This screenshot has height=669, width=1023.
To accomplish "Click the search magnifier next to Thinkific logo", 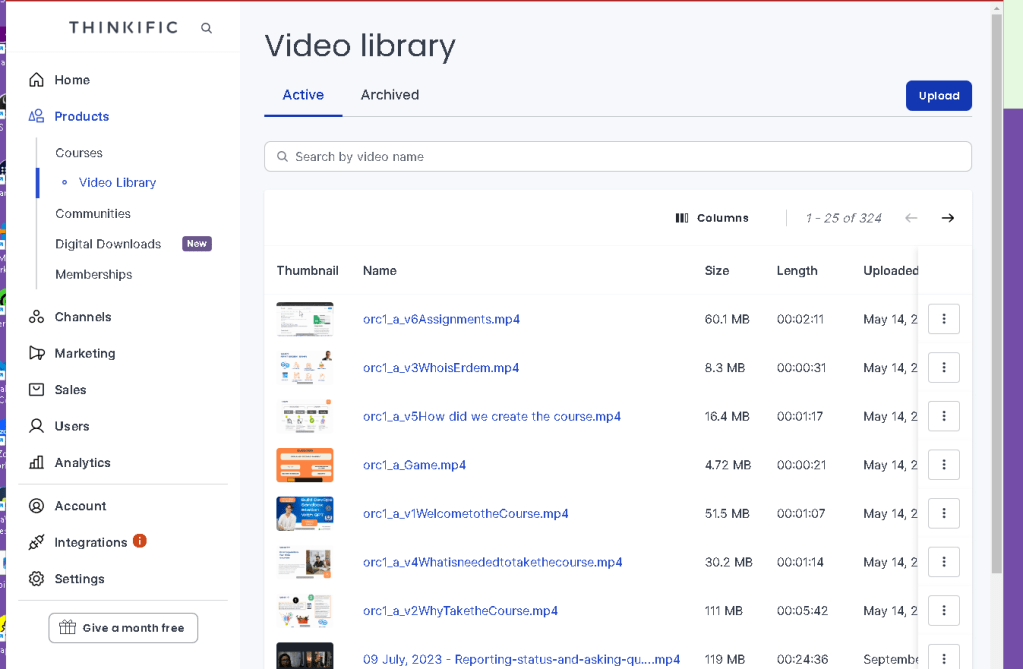I will pos(206,28).
